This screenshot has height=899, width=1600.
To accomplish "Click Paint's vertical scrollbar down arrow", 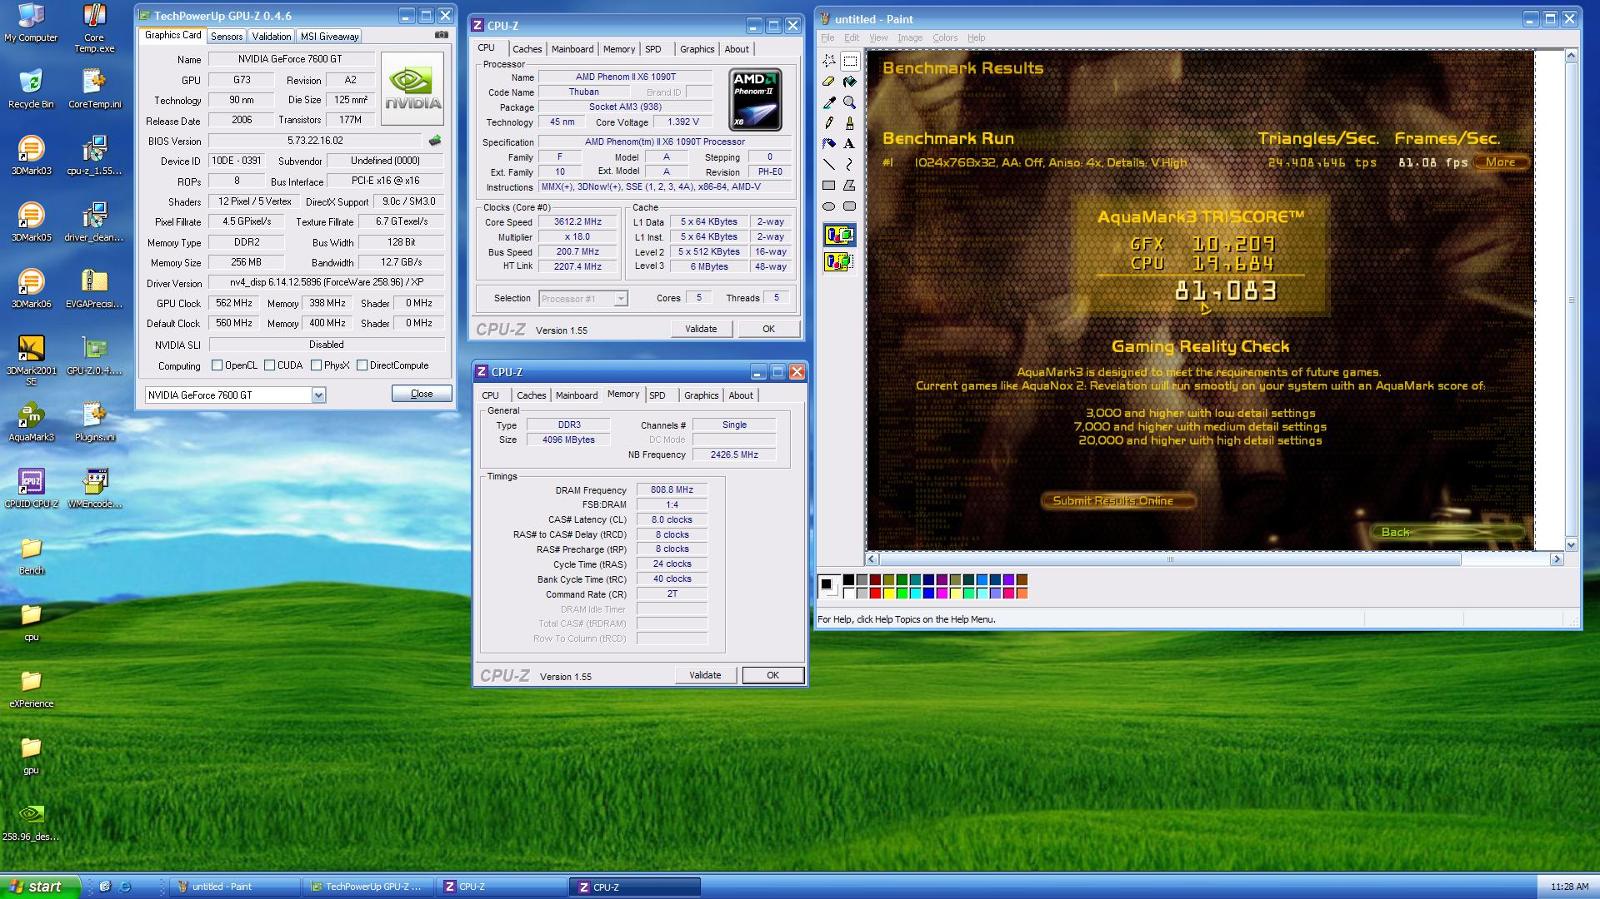I will pos(1570,545).
